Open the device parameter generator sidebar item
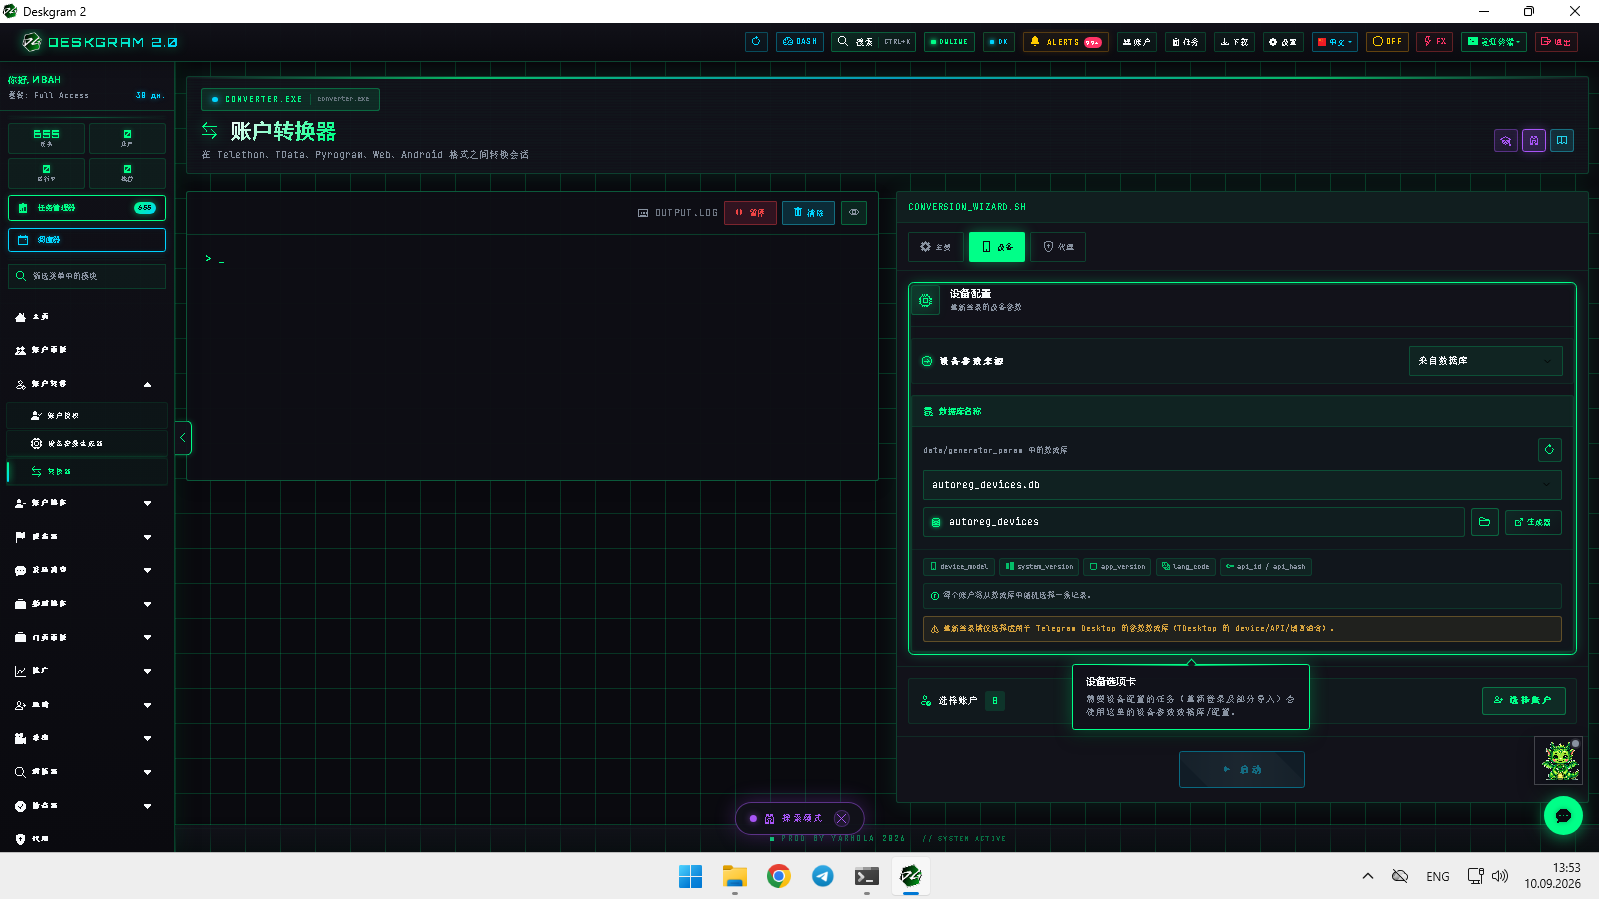The height and width of the screenshot is (899, 1599). (x=87, y=443)
